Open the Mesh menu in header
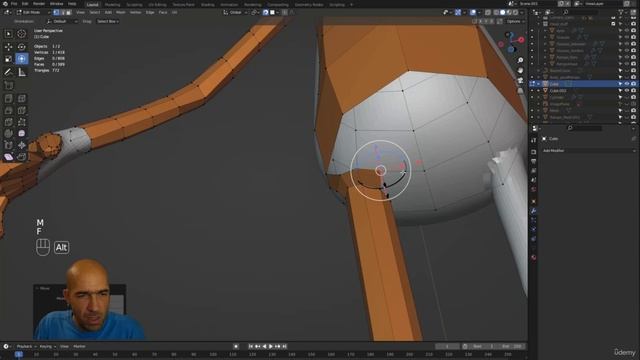Viewport: 640px width, 360px height. pos(121,13)
